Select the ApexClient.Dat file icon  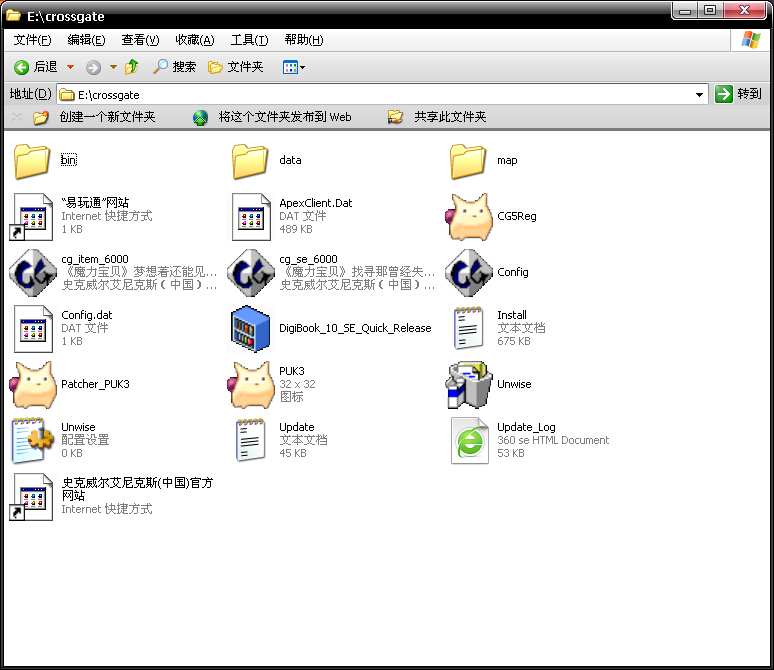[x=250, y=217]
